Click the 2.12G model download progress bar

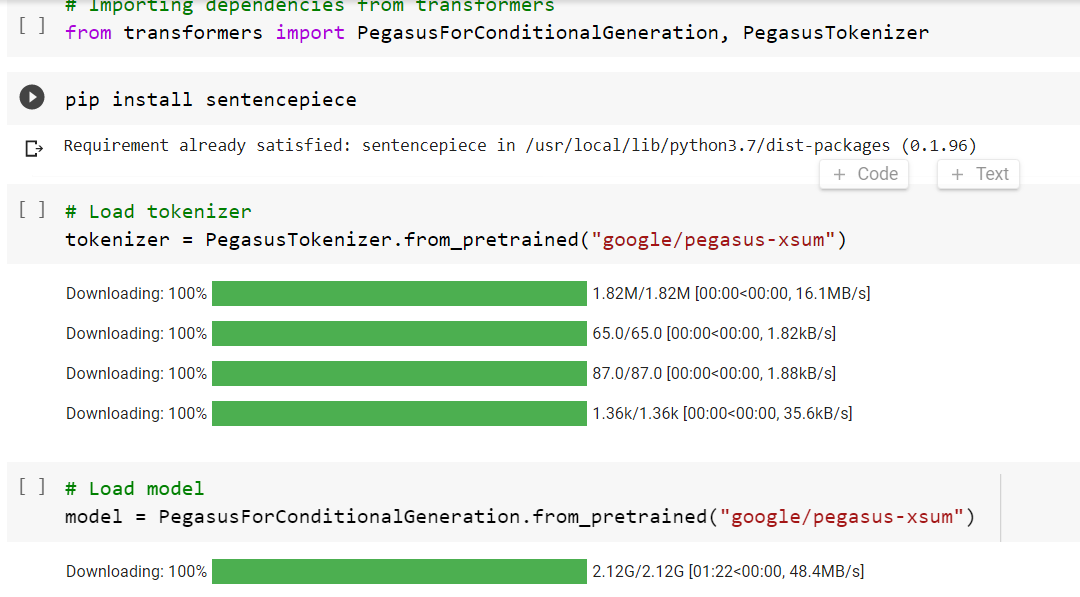click(x=399, y=571)
